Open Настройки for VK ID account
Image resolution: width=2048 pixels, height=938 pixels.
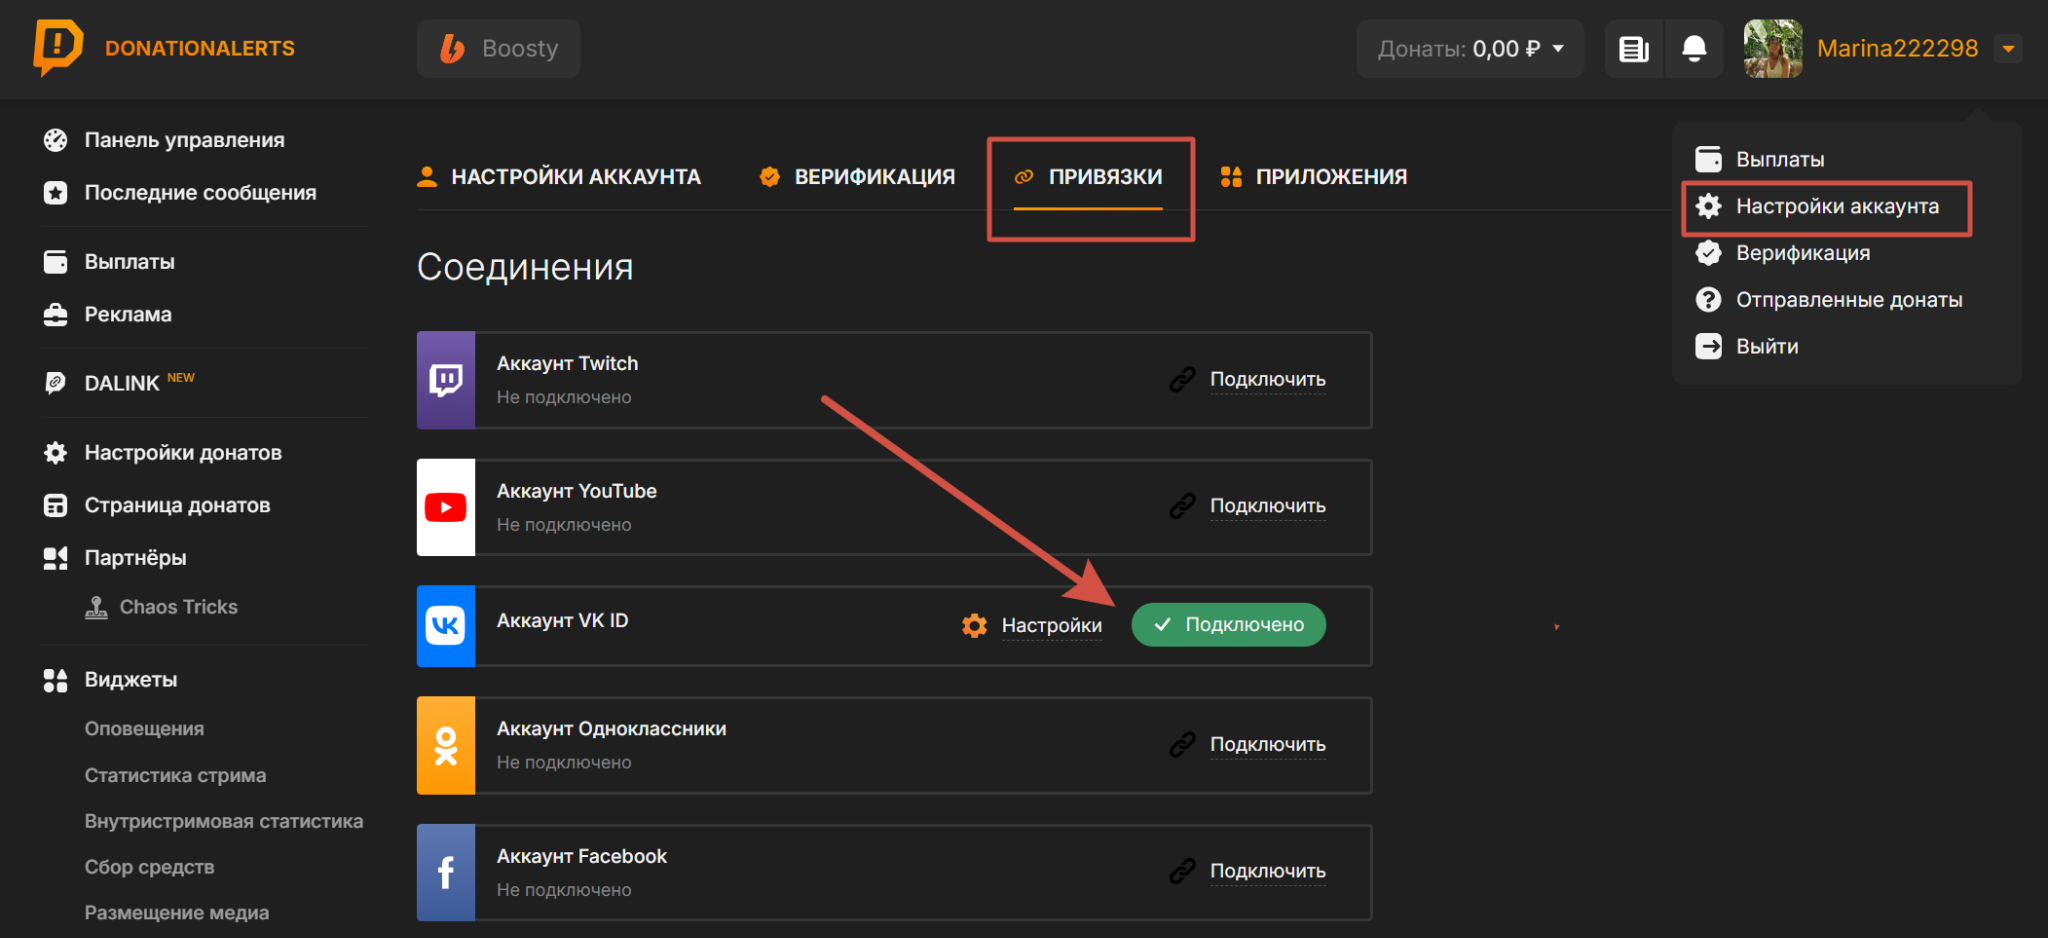1050,626
